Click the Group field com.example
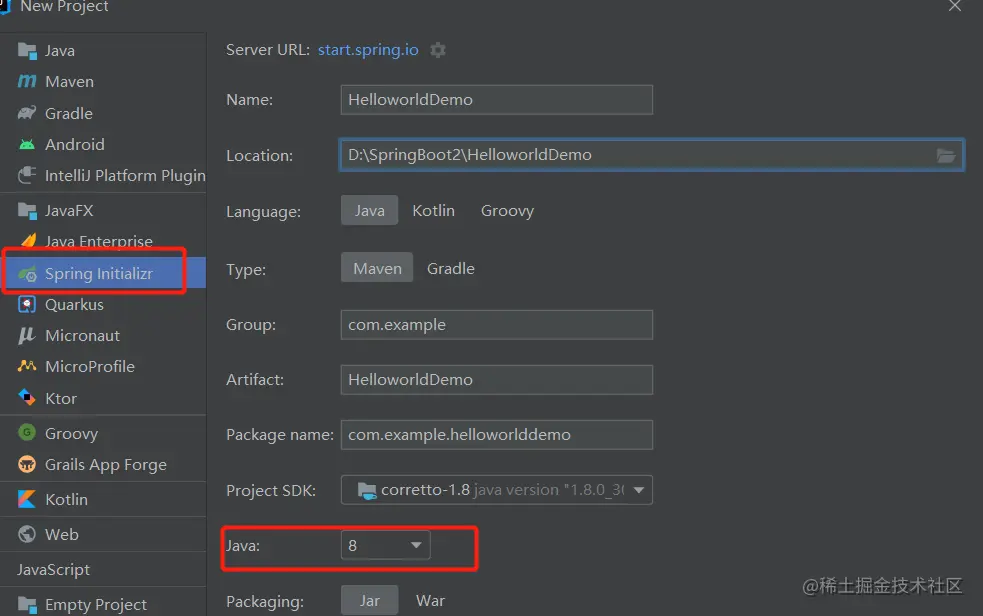 [x=497, y=325]
